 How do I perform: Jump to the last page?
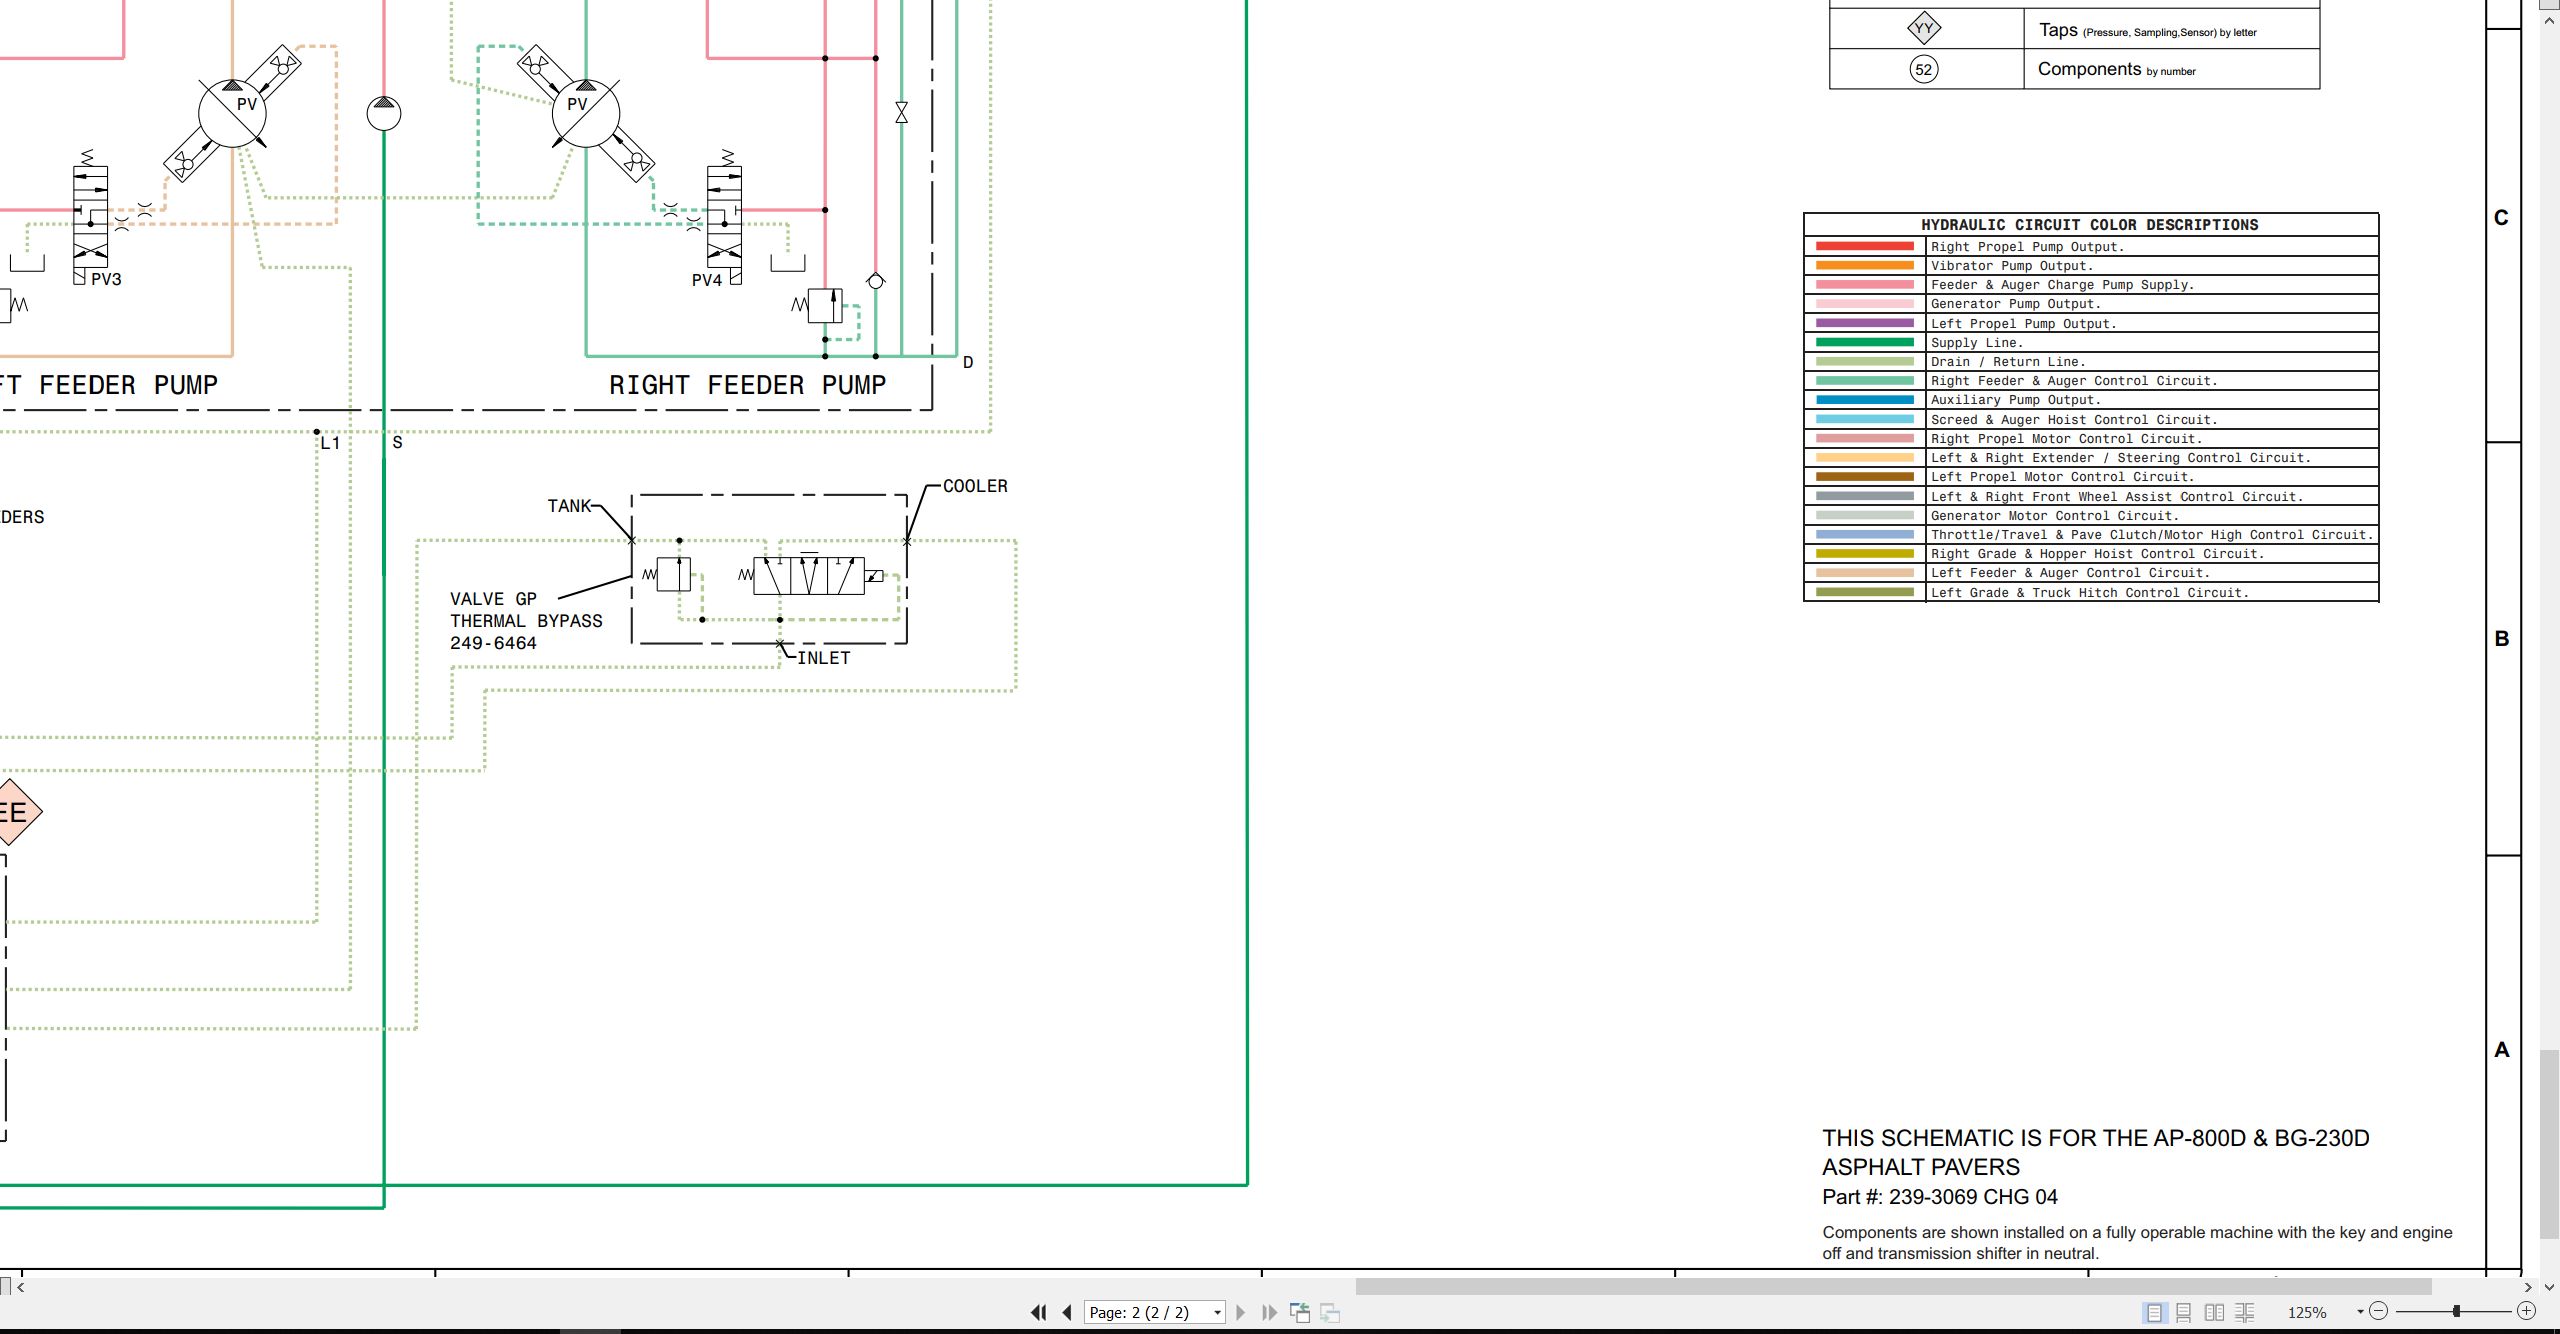pos(1270,1312)
